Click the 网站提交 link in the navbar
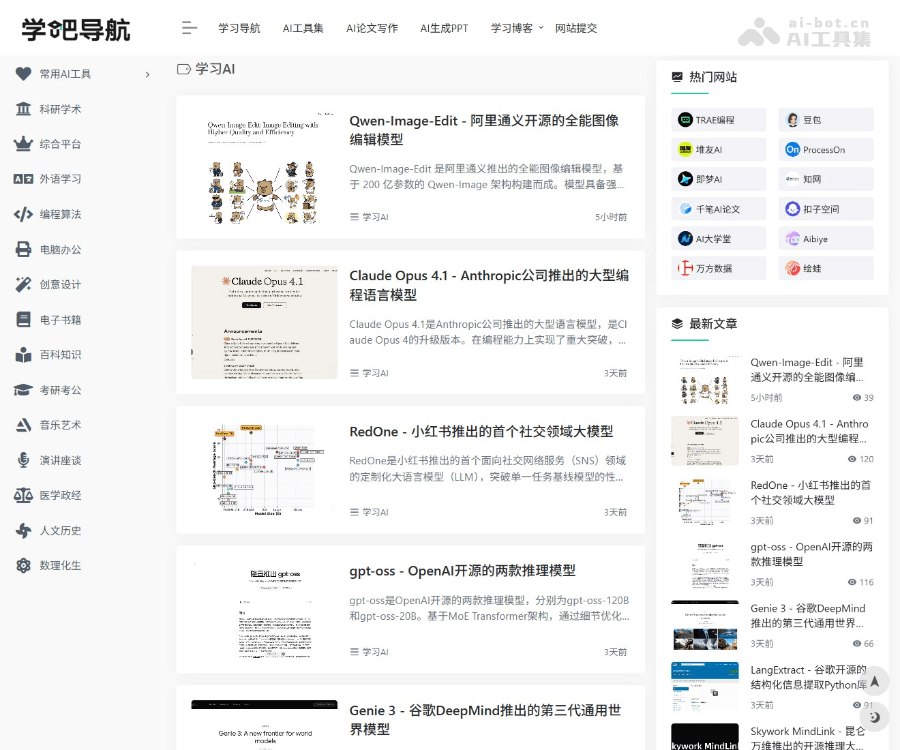The width and height of the screenshot is (900, 750). click(x=572, y=28)
